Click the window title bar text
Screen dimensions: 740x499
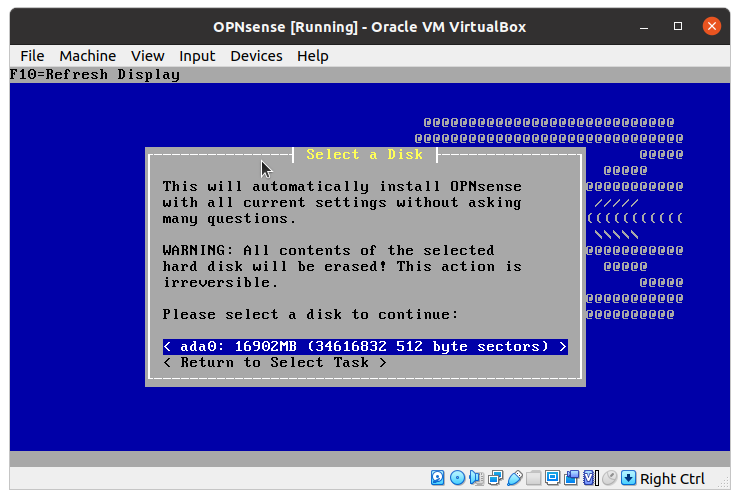click(370, 27)
